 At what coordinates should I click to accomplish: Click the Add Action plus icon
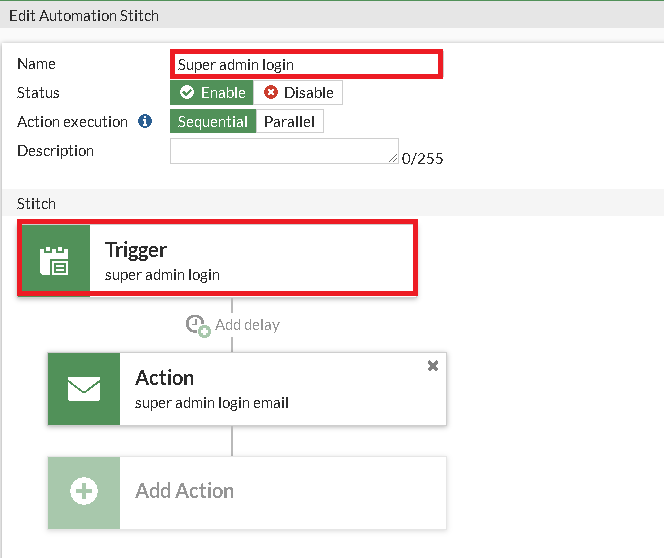[83, 492]
